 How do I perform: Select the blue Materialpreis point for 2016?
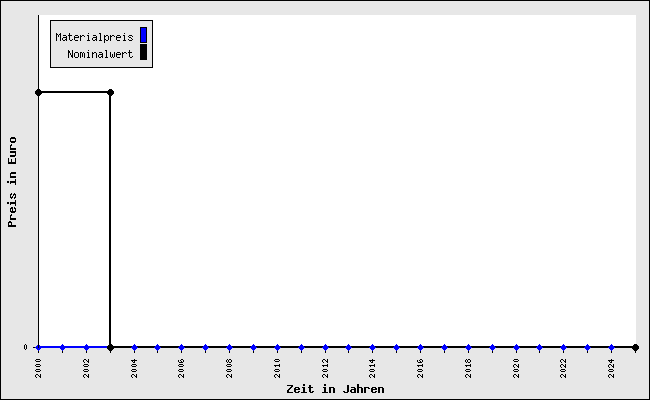(420, 347)
